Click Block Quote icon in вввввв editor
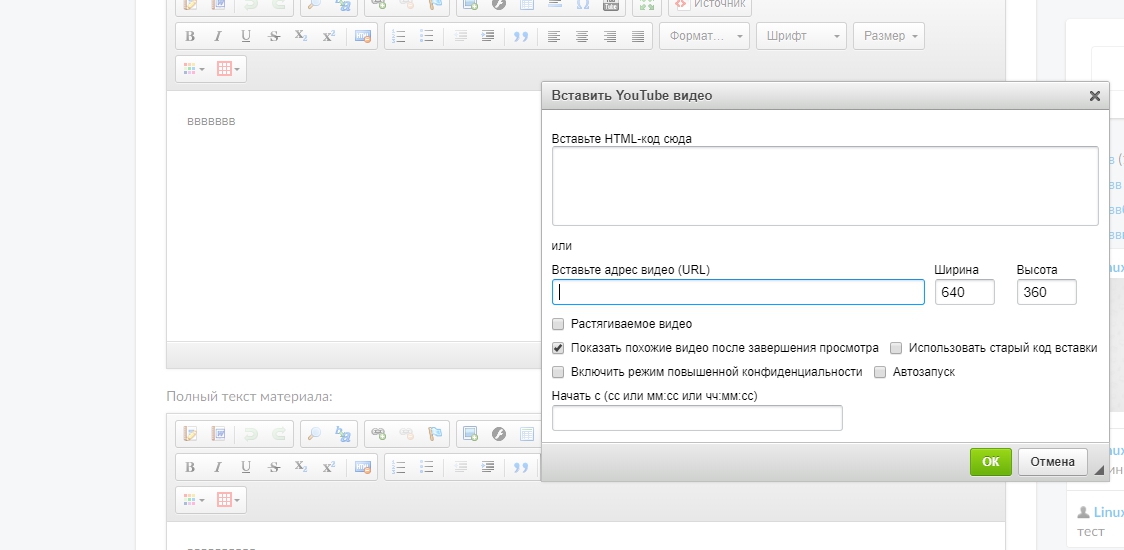Viewport: 1124px width, 550px height. point(521,37)
